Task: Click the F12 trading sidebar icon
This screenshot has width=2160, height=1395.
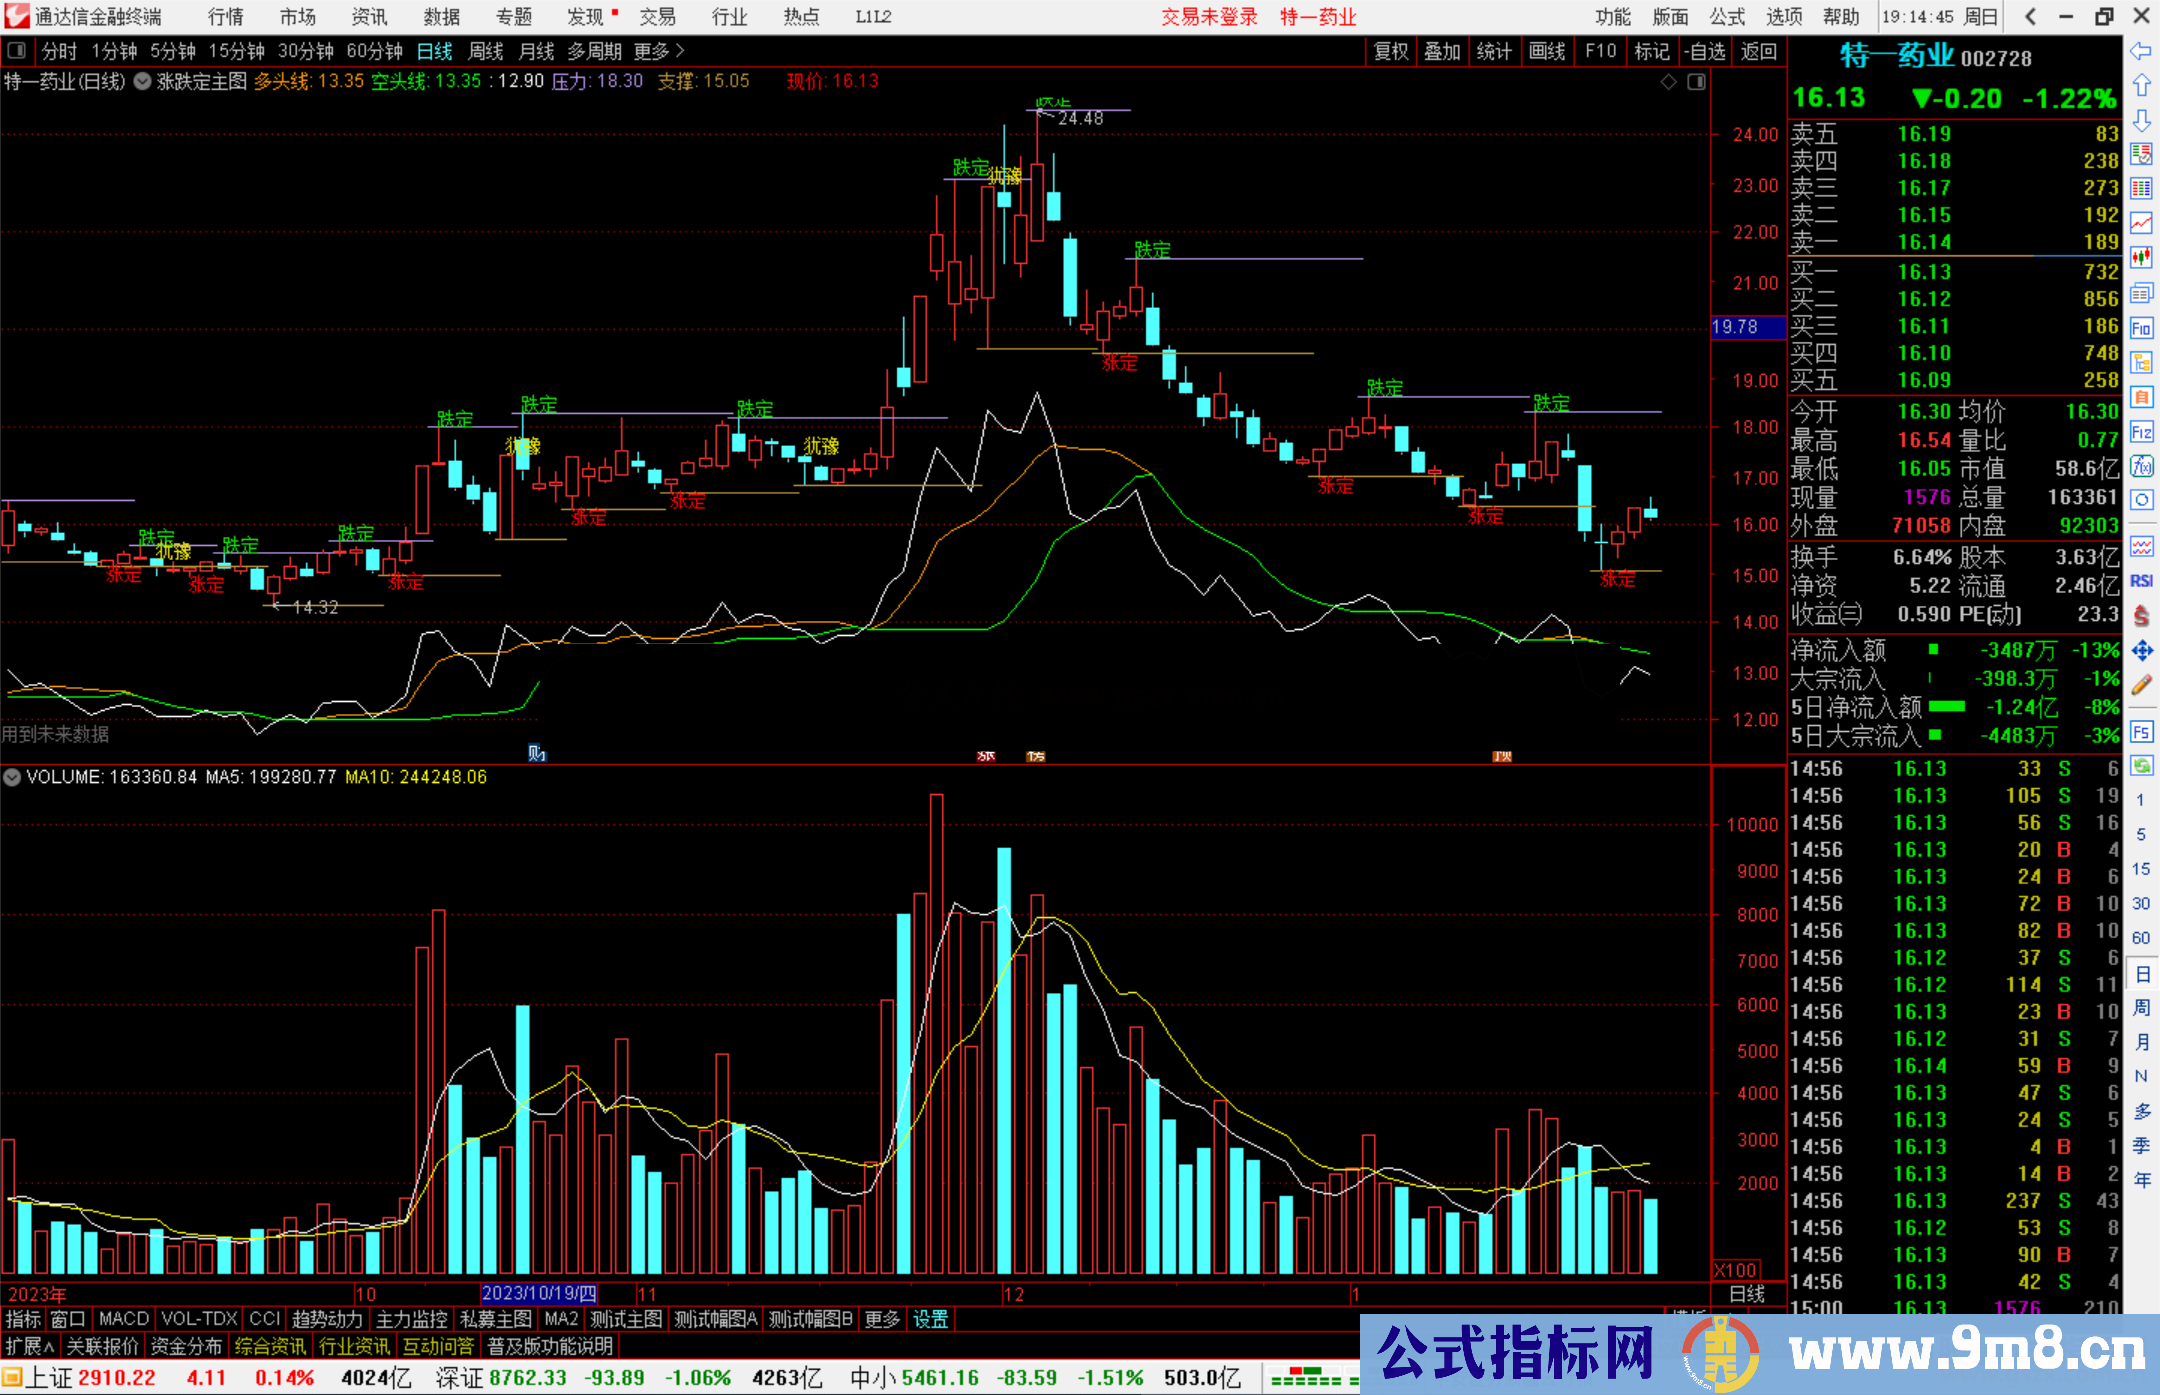Action: point(2141,432)
